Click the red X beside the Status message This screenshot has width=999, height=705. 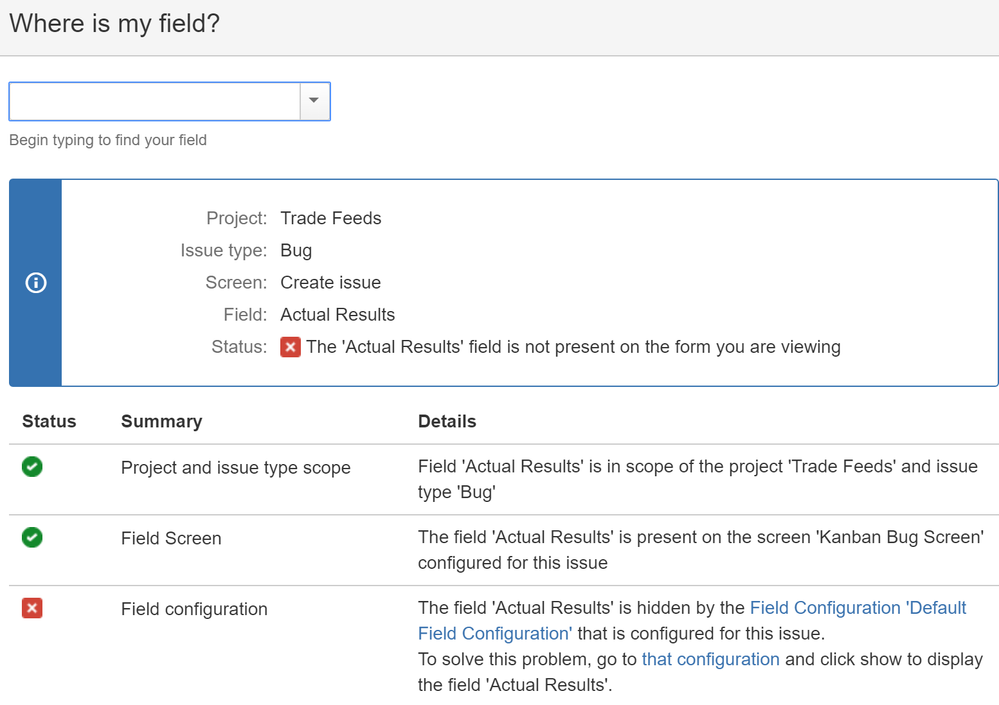click(x=291, y=347)
